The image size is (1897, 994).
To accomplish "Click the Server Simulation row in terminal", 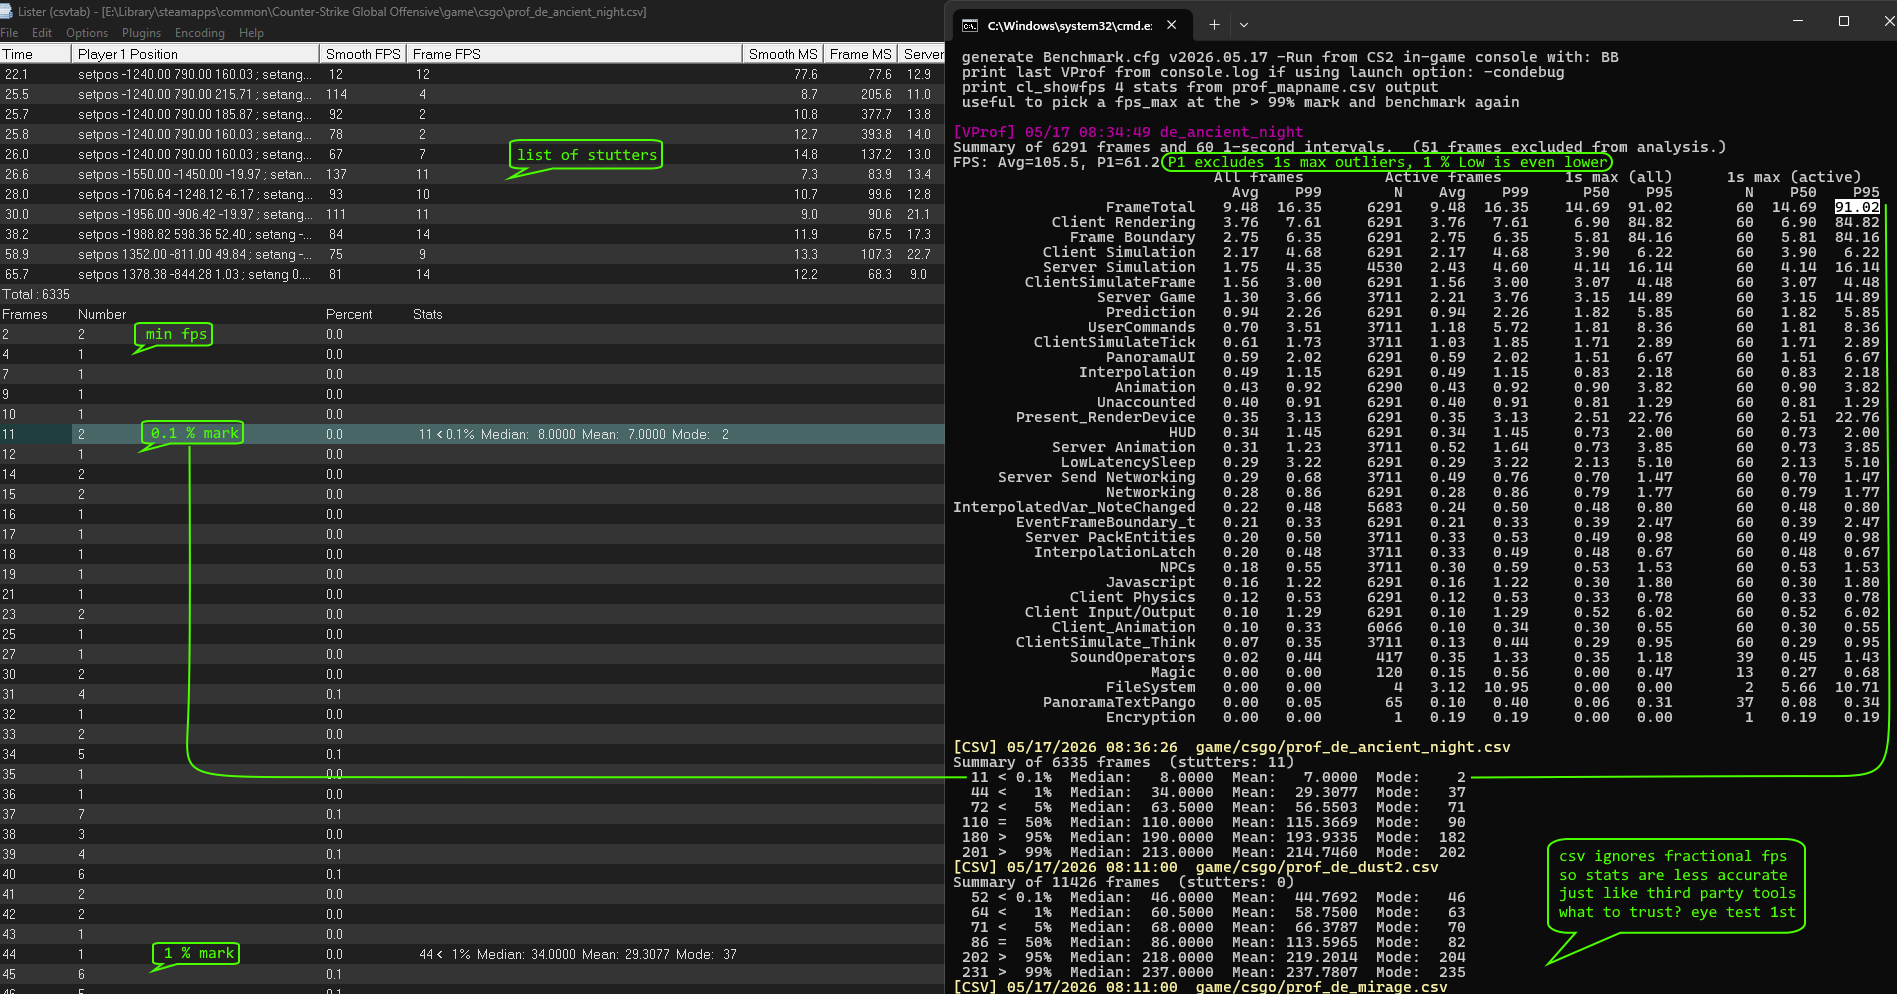I will click(x=1461, y=267).
